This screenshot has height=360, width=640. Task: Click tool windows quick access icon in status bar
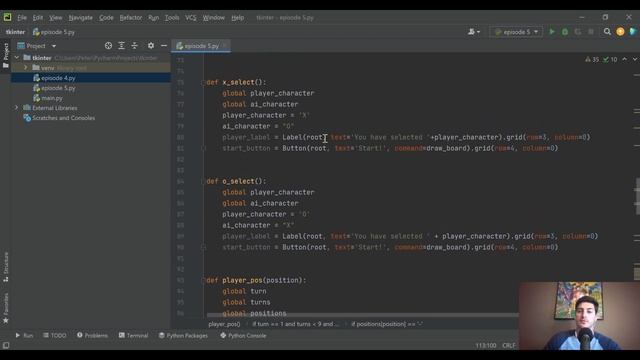6,345
